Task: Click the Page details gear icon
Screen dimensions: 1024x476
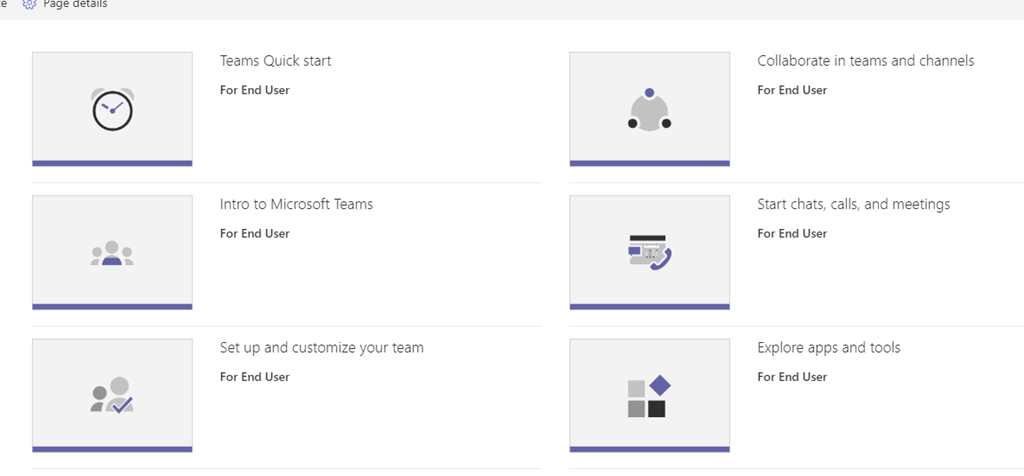Action: click(29, 5)
